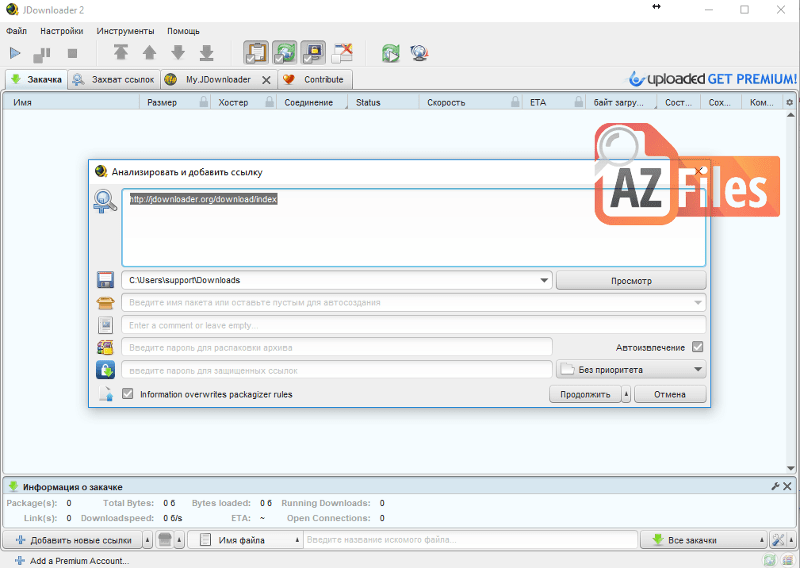800x568 pixels.
Task: Click the URL text area with jdownloader.org link
Action: [x=414, y=228]
